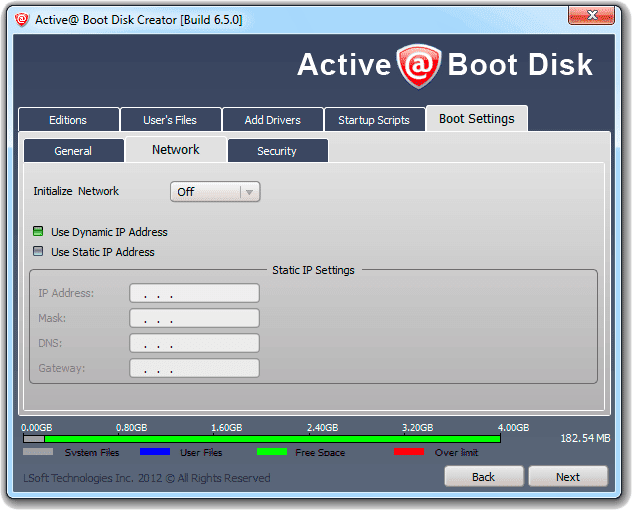Click the DNS: label

pos(50,343)
